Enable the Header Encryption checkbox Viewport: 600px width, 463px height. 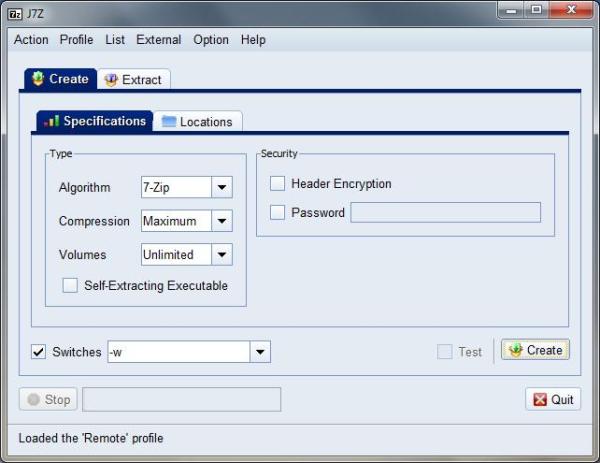[x=277, y=183]
